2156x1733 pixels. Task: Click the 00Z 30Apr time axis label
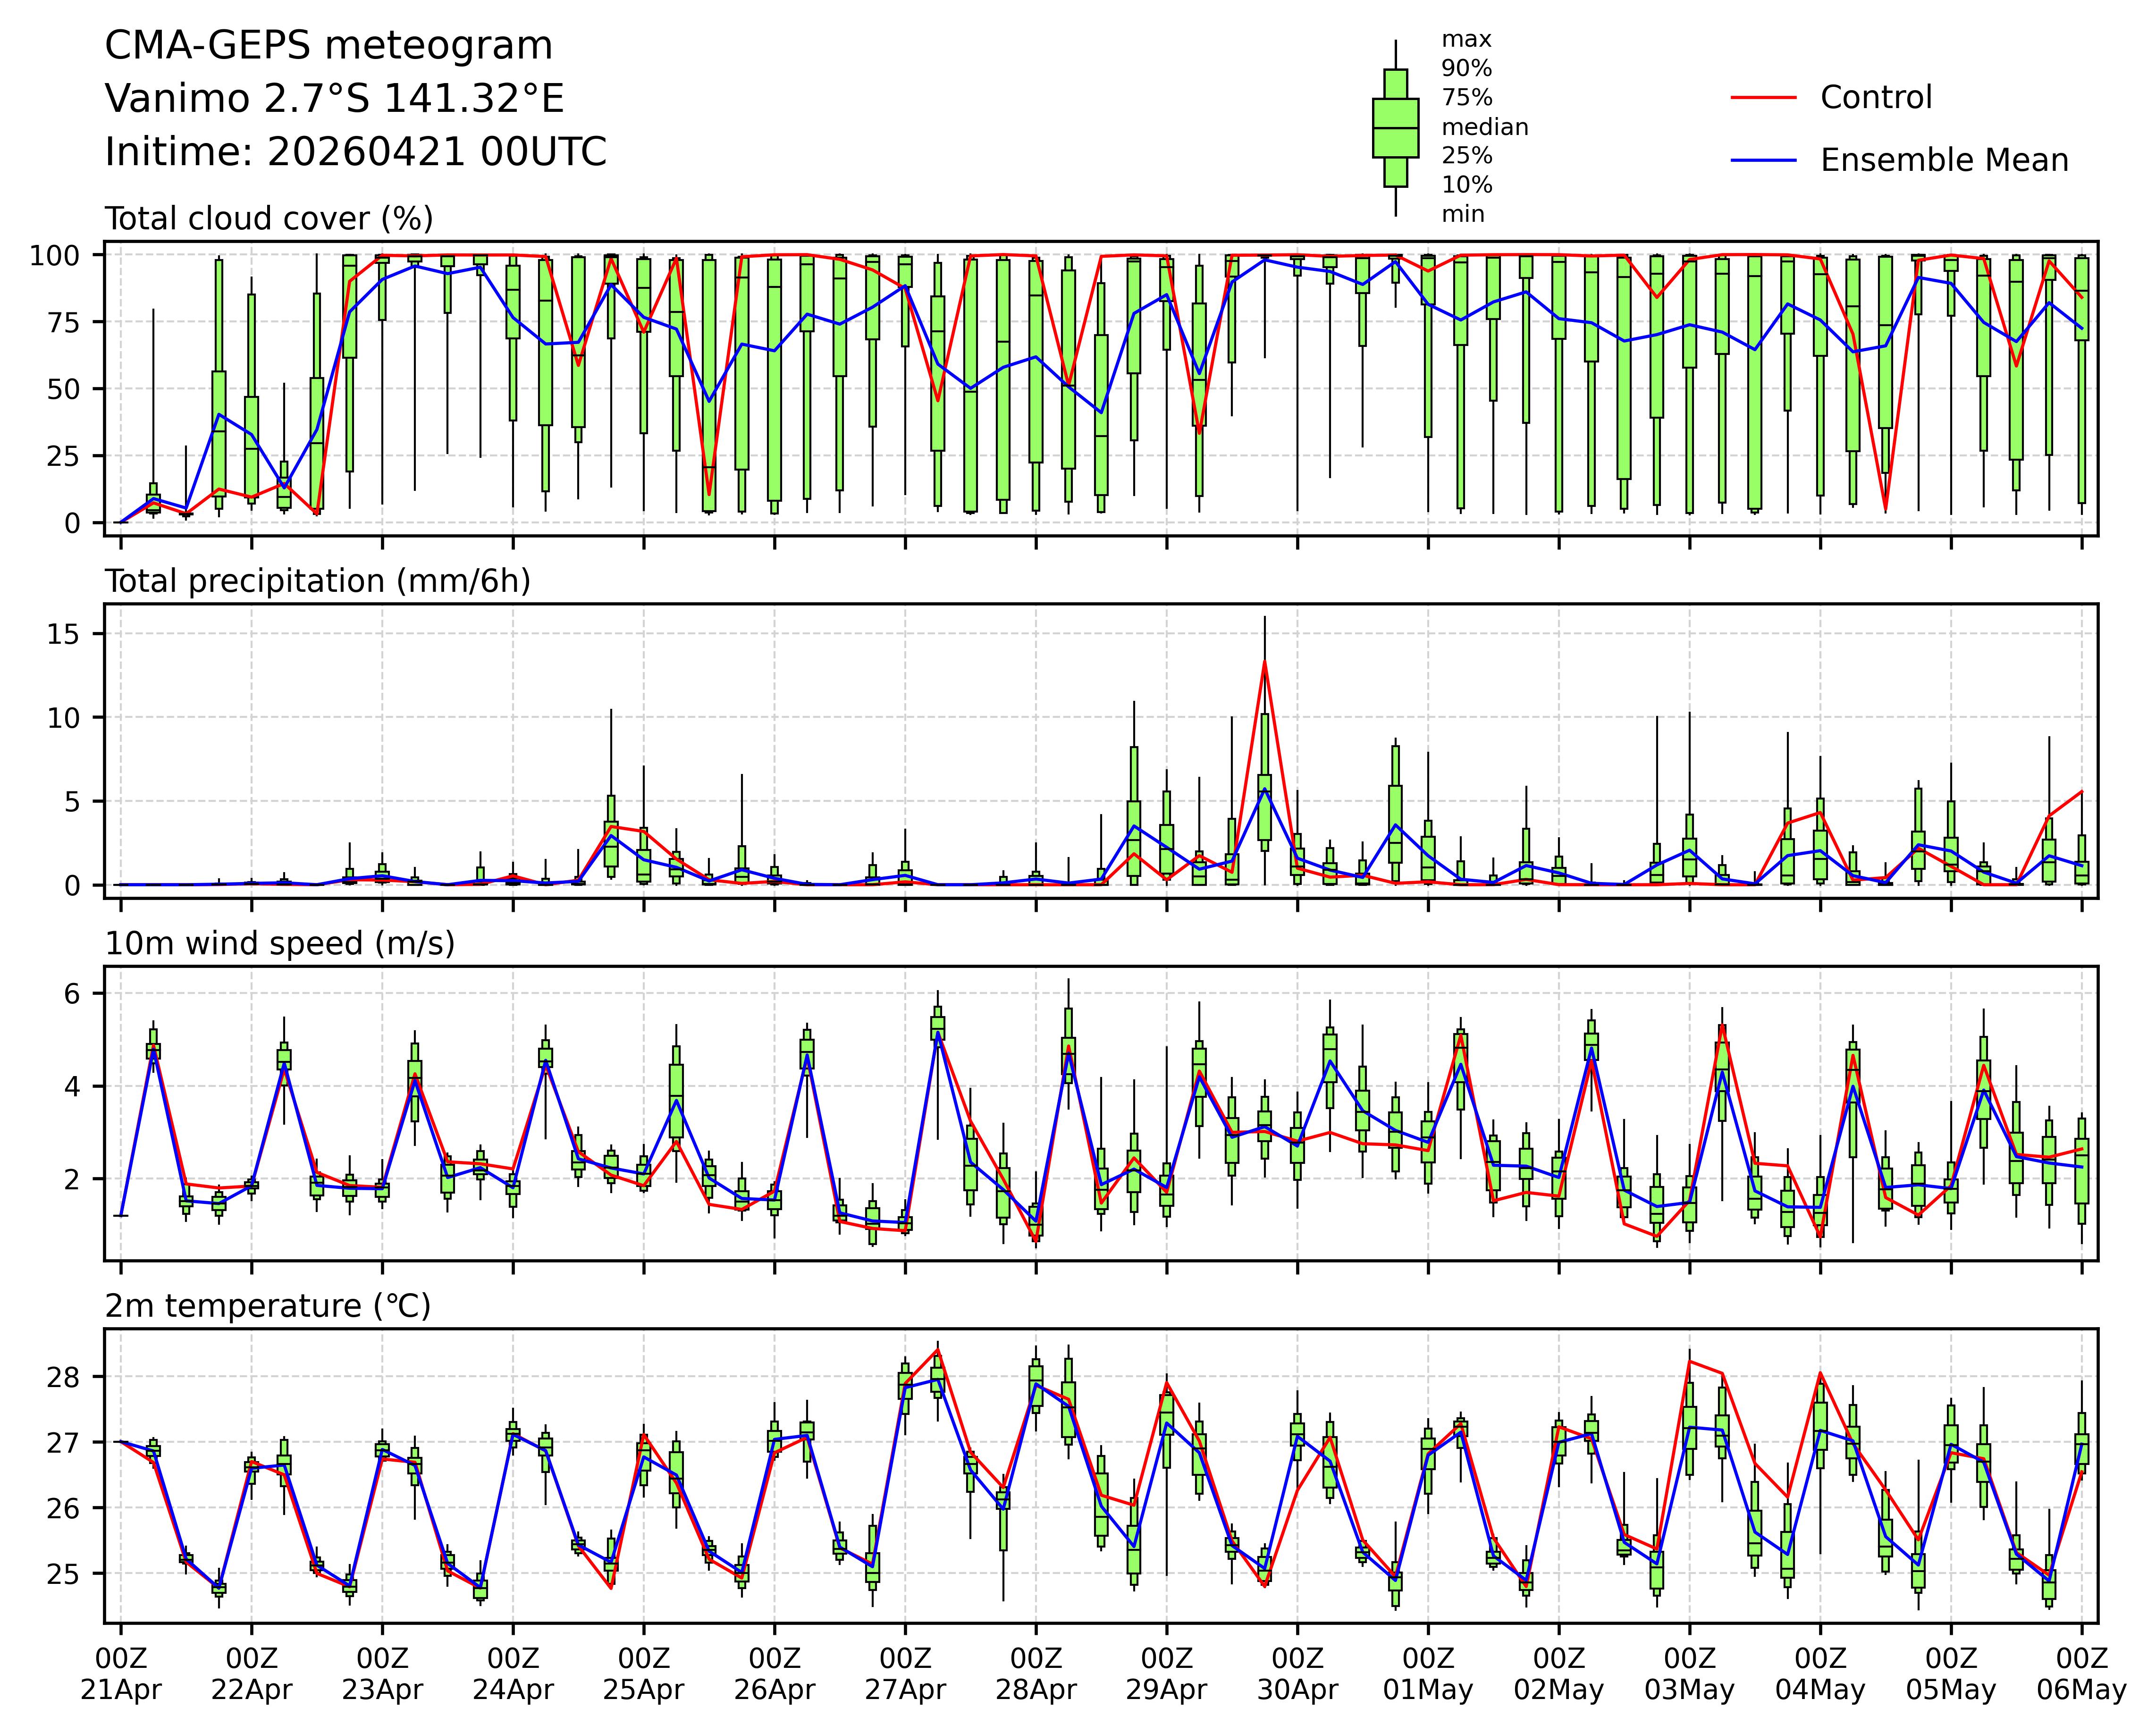click(x=1297, y=1674)
